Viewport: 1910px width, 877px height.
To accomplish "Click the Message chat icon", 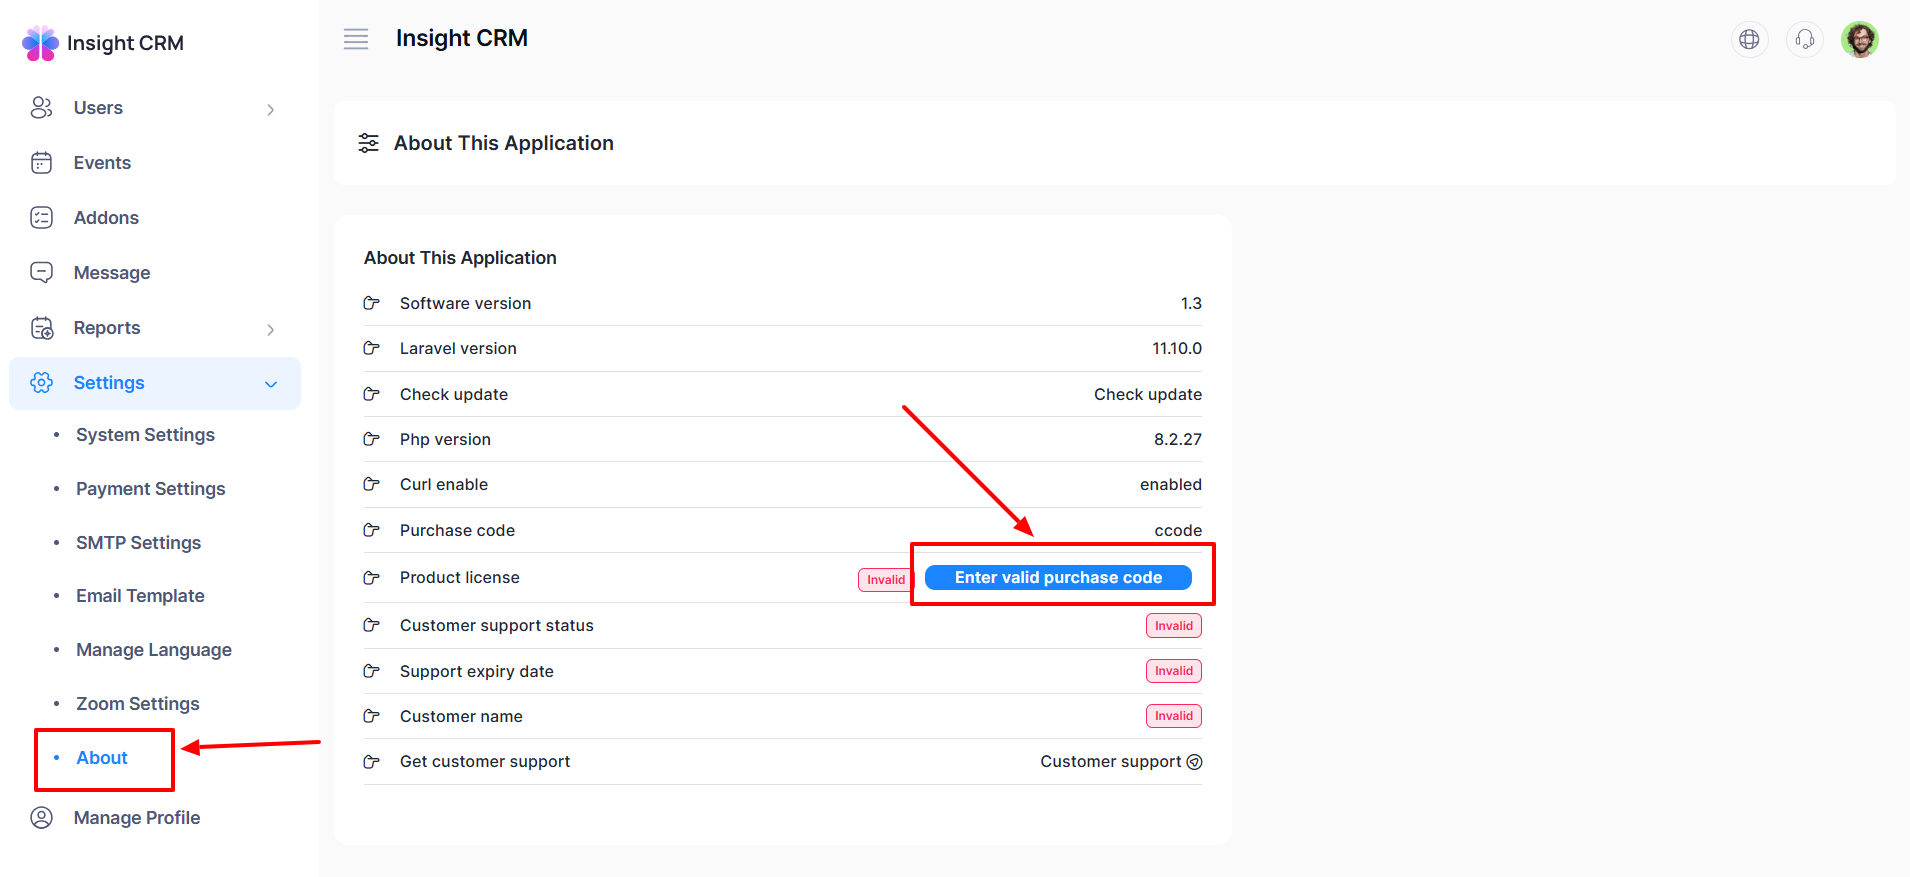I will [42, 273].
